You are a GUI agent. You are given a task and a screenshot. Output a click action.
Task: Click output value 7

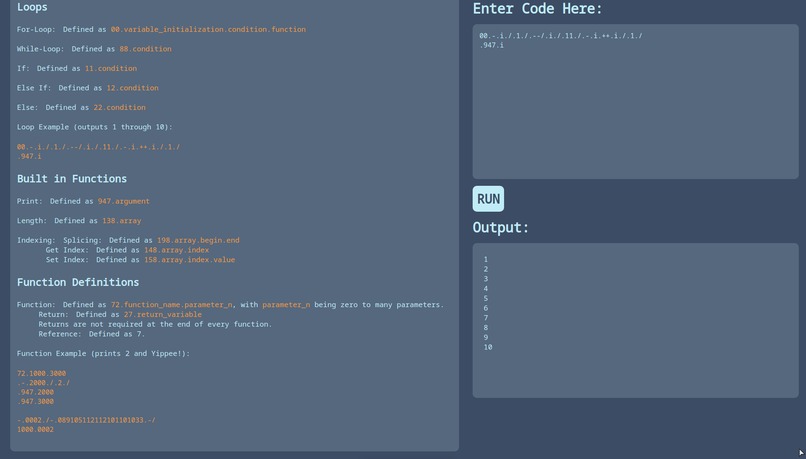[486, 318]
